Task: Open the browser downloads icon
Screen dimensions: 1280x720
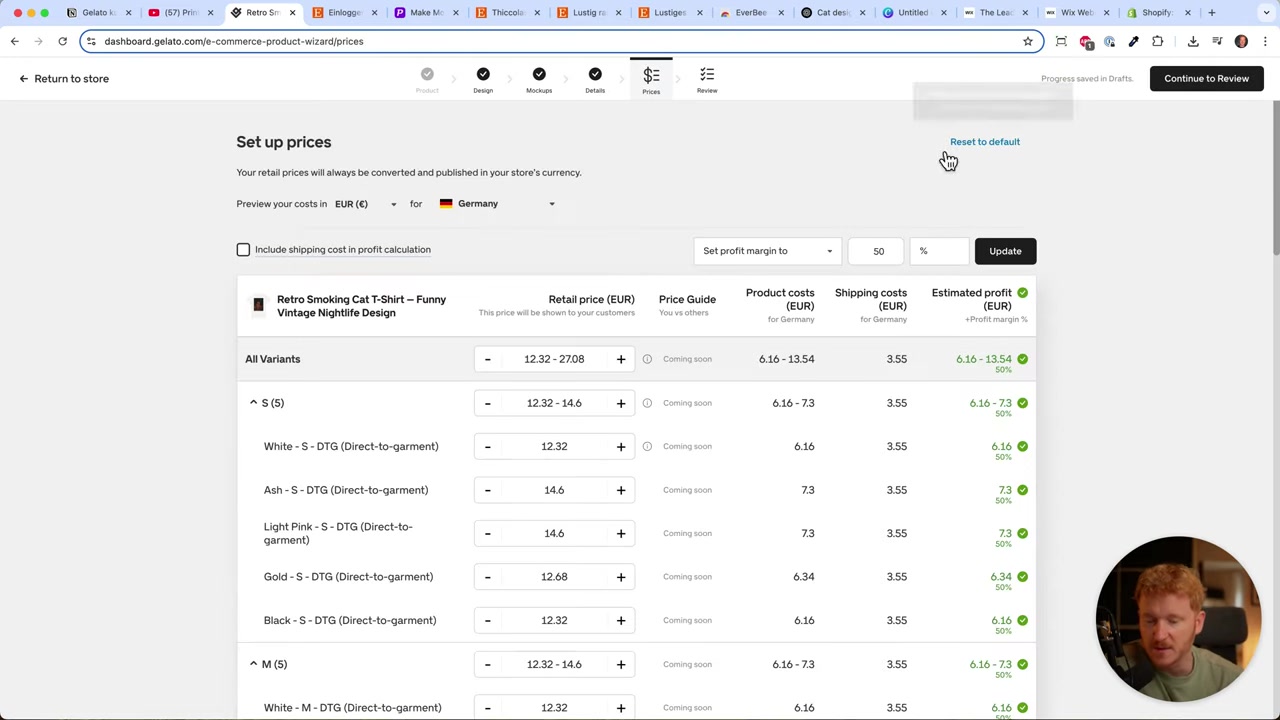Action: 1193,41
